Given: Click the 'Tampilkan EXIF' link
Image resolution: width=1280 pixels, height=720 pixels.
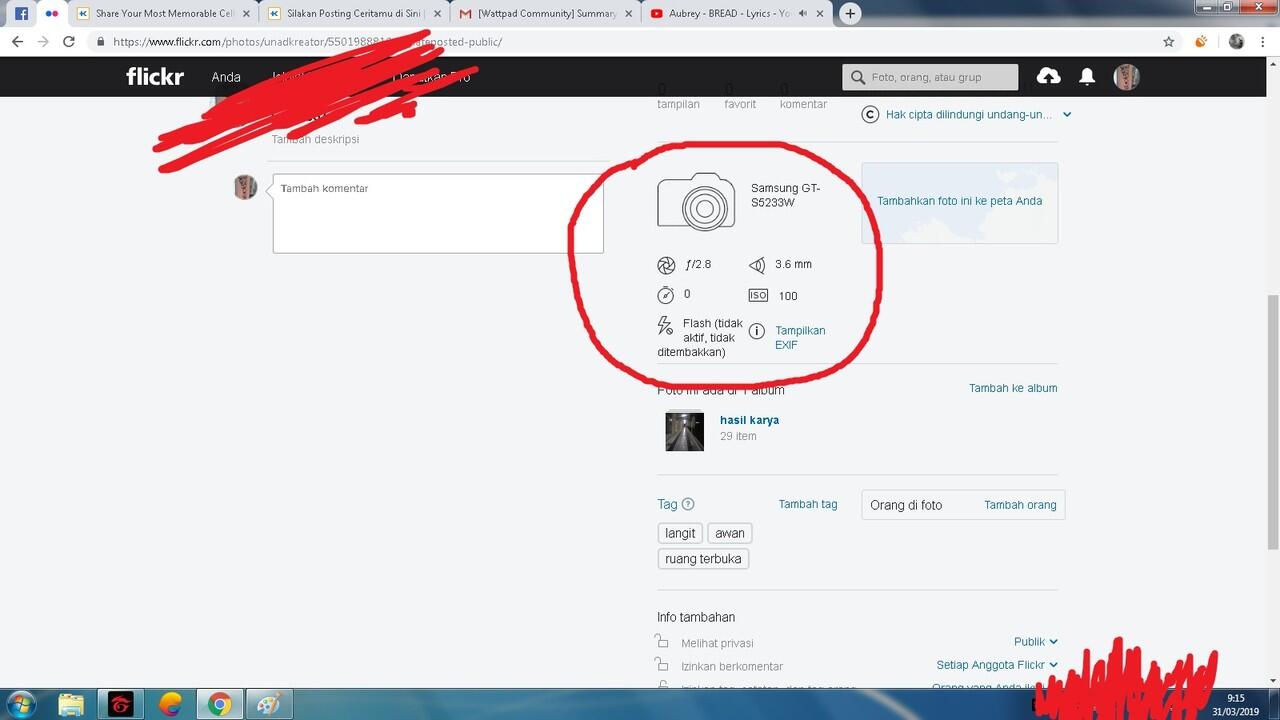Looking at the screenshot, I should pyautogui.click(x=800, y=337).
